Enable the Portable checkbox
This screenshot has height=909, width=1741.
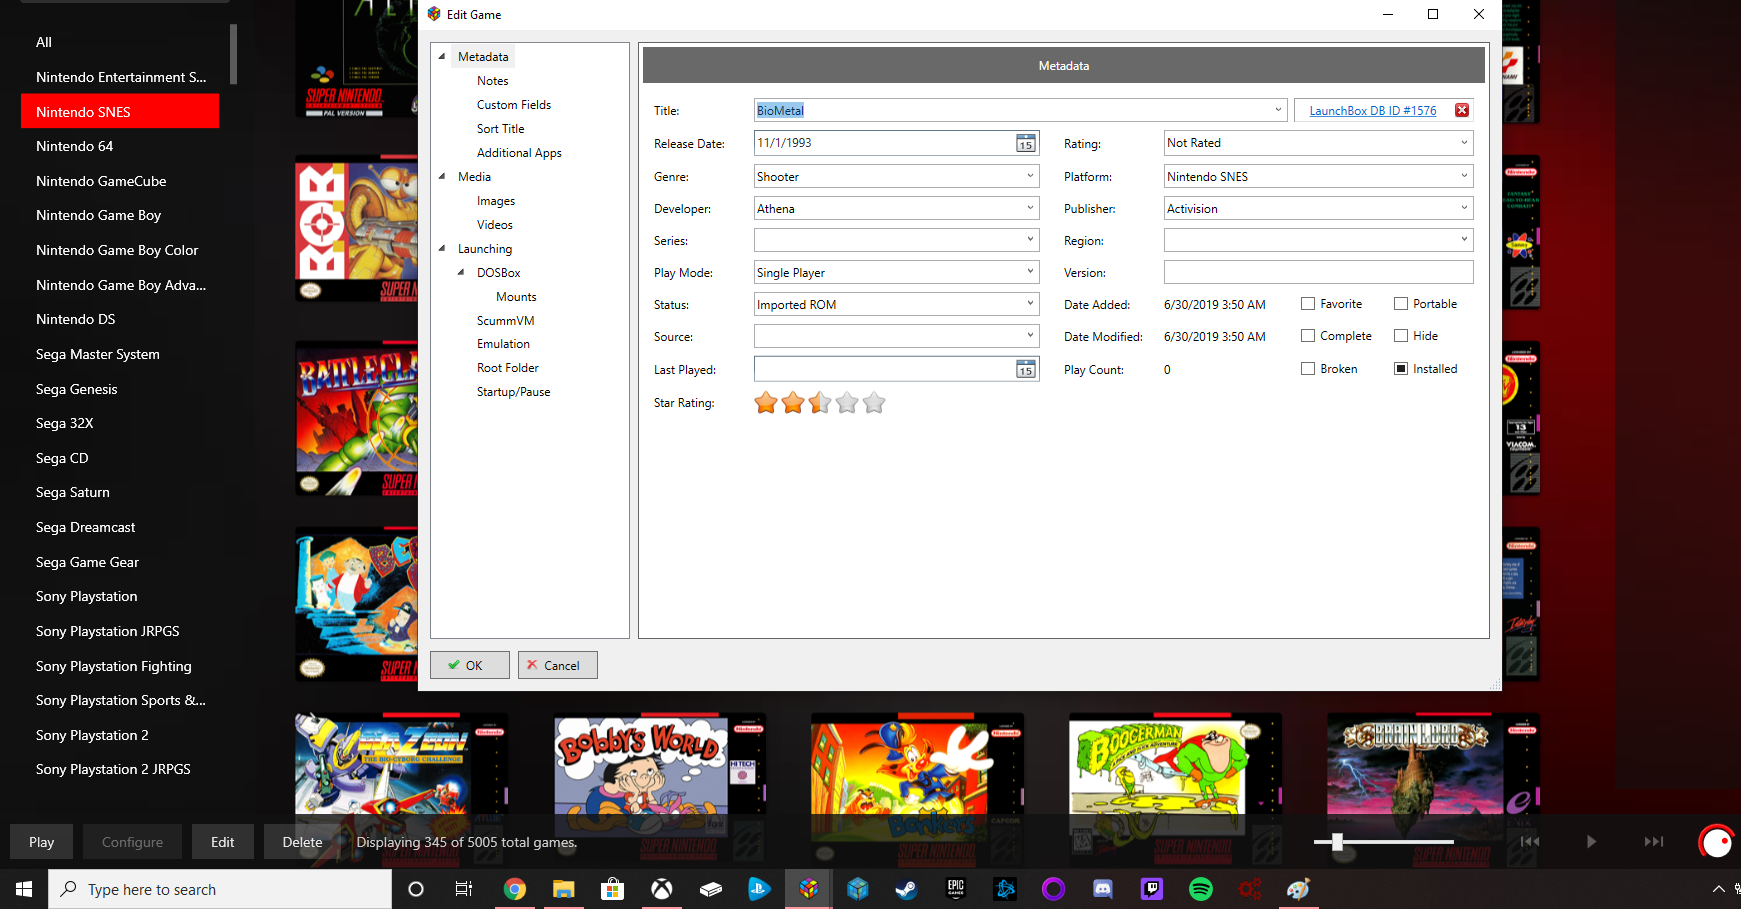click(1401, 304)
